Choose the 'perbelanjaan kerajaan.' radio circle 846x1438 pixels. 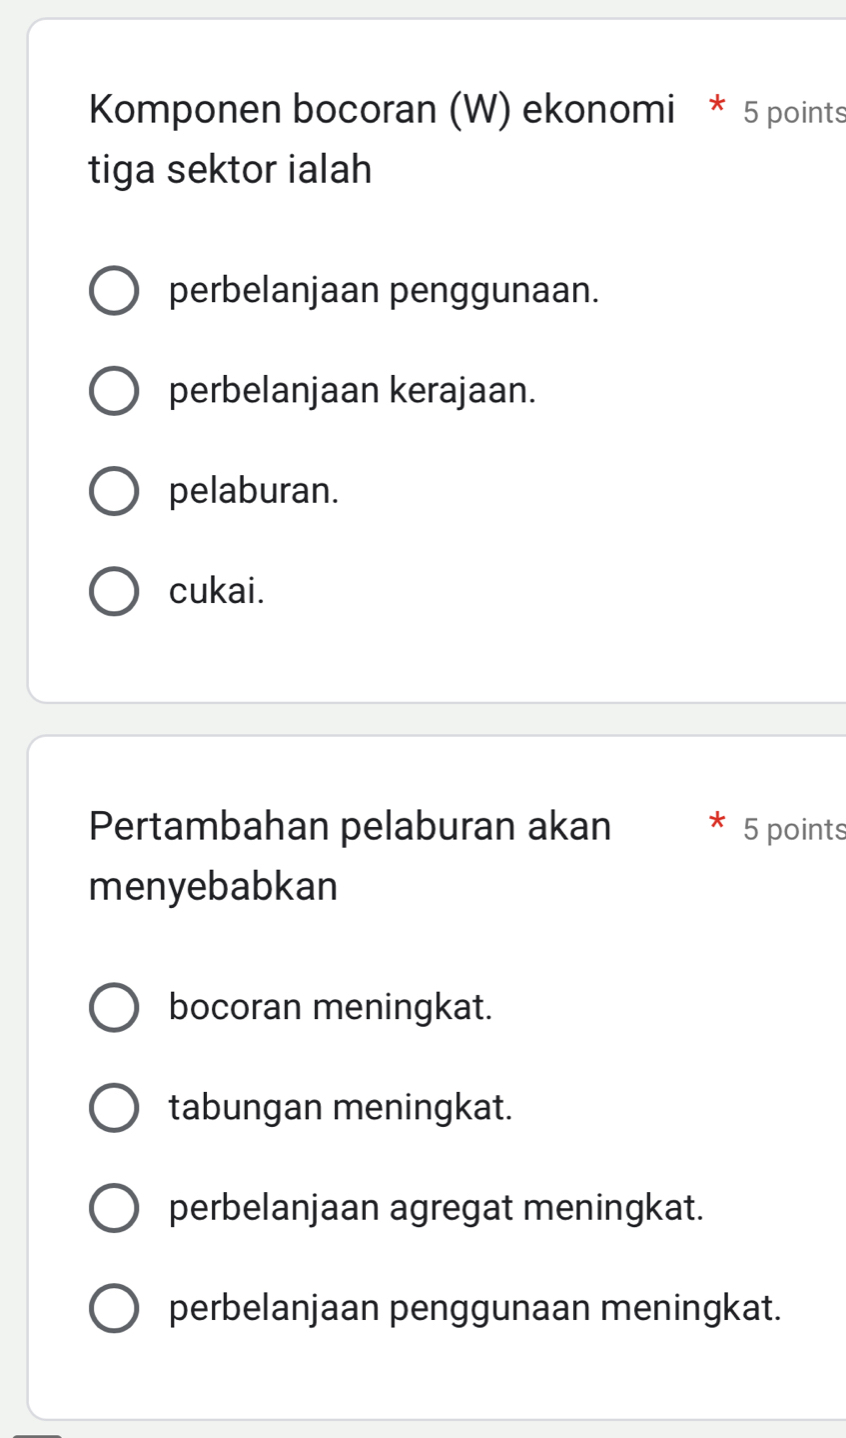coord(114,391)
